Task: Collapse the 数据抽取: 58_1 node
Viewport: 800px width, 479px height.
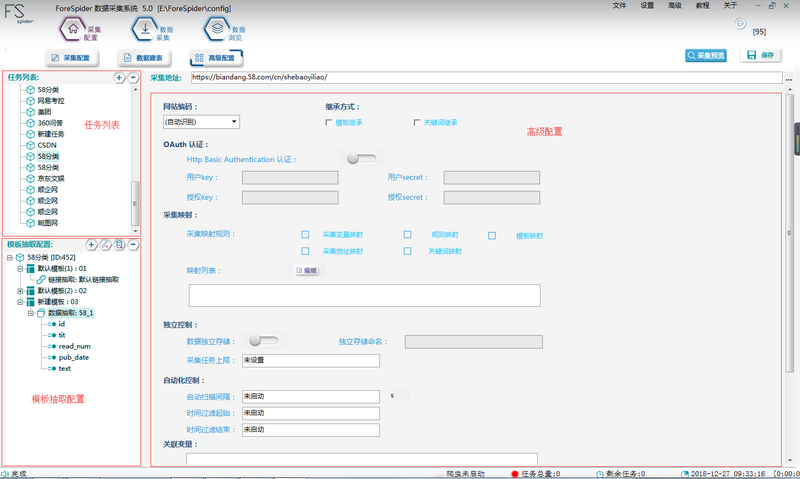Action: coord(31,313)
